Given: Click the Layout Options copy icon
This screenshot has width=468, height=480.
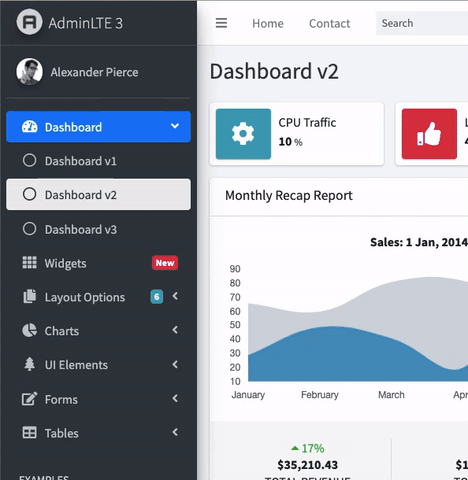Looking at the screenshot, I should 30,297.
